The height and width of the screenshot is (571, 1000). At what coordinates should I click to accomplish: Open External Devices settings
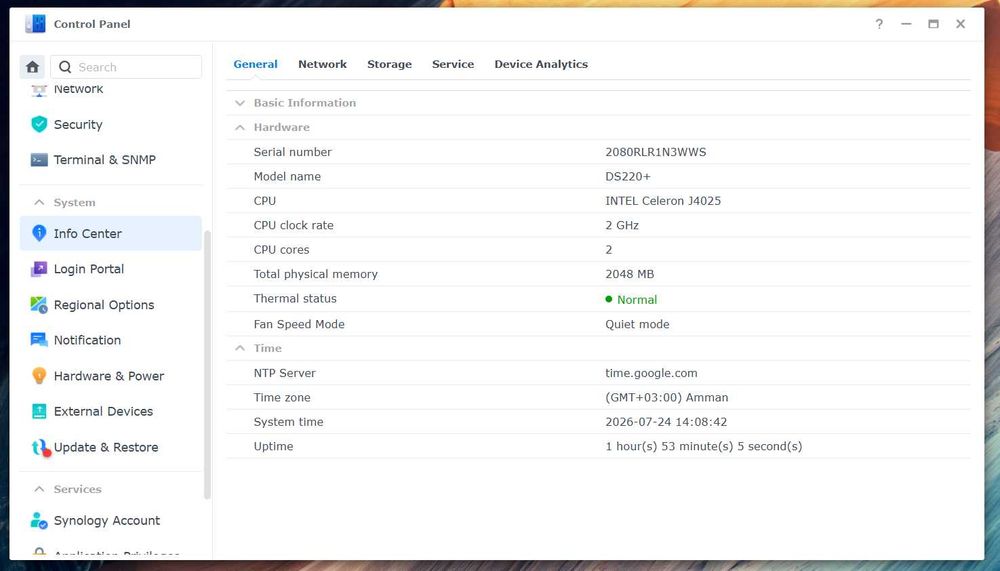point(110,412)
